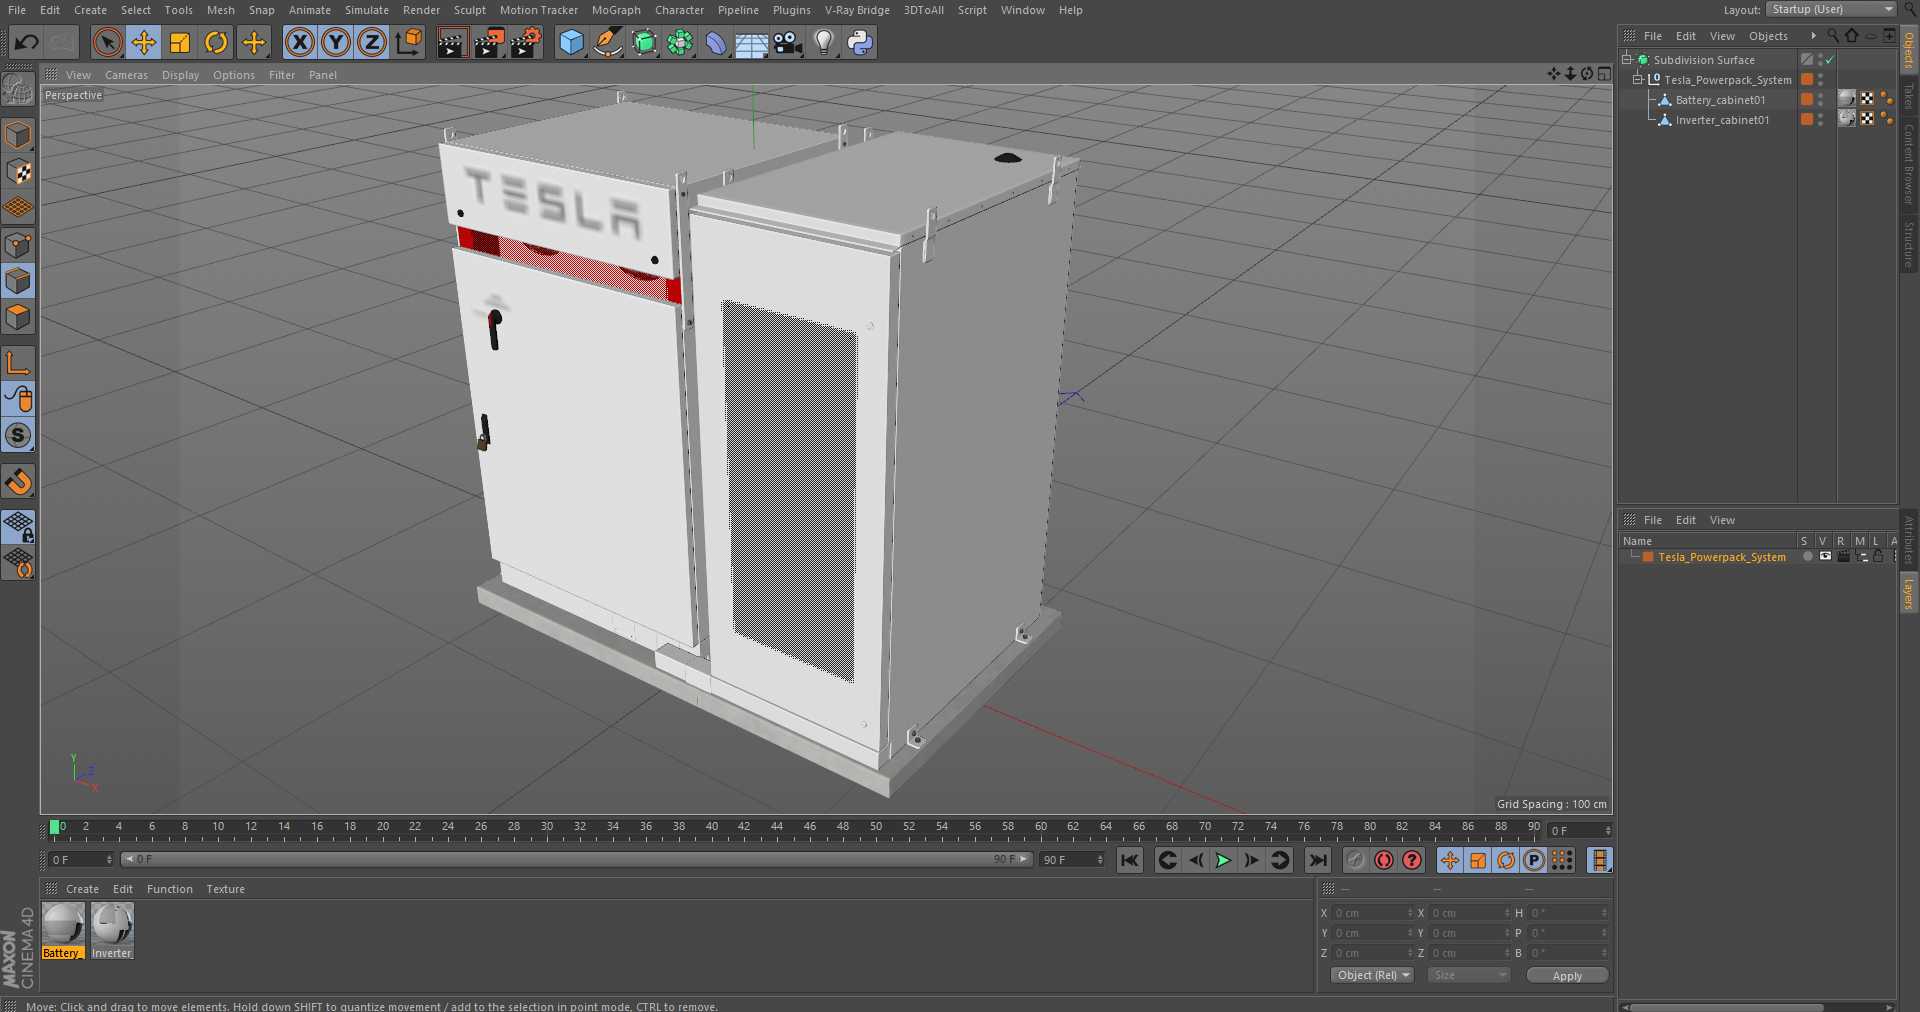Open the Python script icon
This screenshot has height=1012, width=1920.
coord(860,42)
